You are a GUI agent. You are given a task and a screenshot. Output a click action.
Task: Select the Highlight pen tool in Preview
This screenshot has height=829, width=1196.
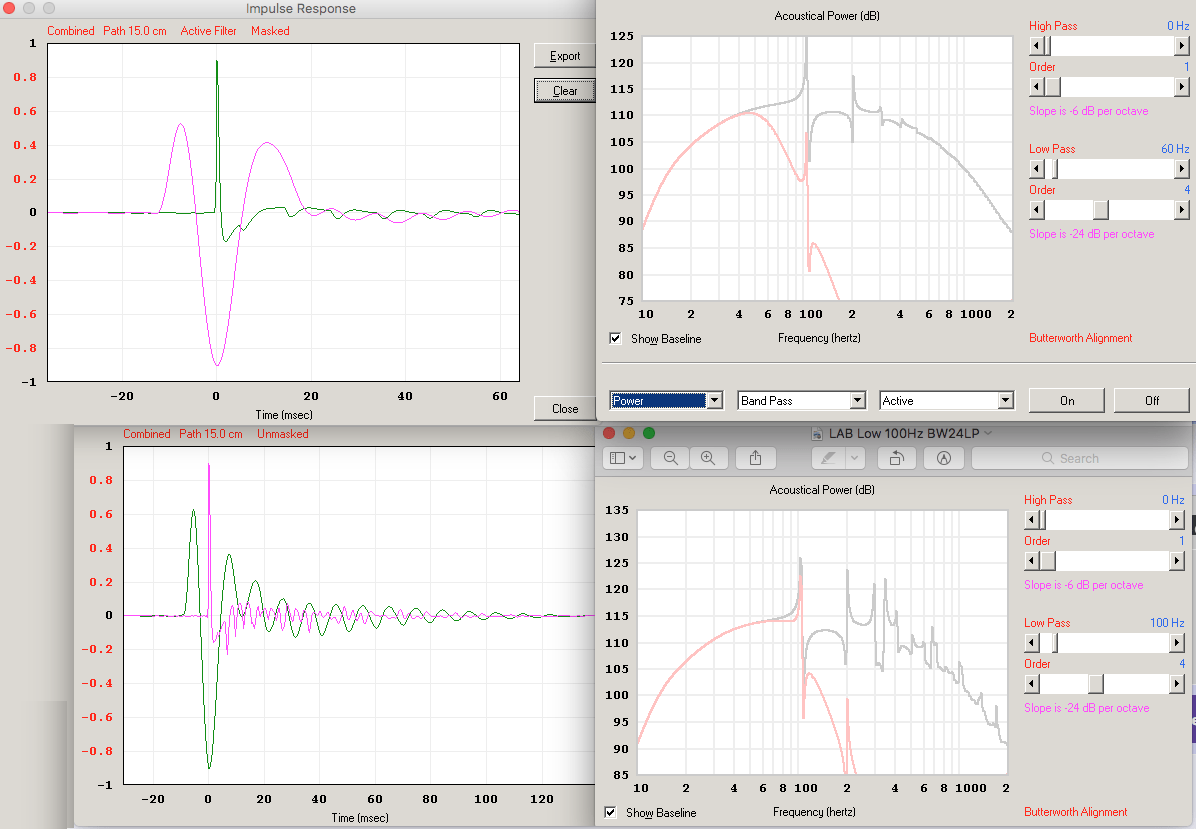click(828, 458)
